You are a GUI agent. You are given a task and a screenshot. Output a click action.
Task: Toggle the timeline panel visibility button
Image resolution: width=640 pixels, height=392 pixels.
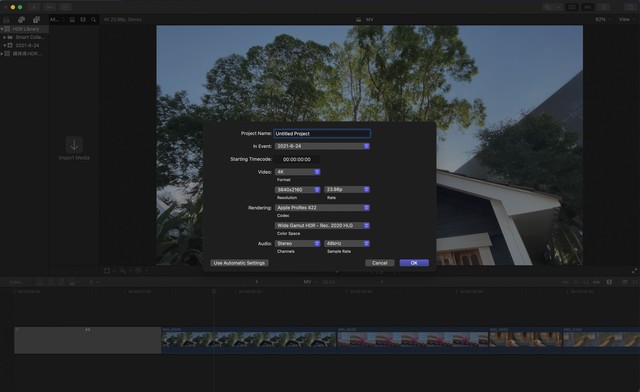pos(587,7)
